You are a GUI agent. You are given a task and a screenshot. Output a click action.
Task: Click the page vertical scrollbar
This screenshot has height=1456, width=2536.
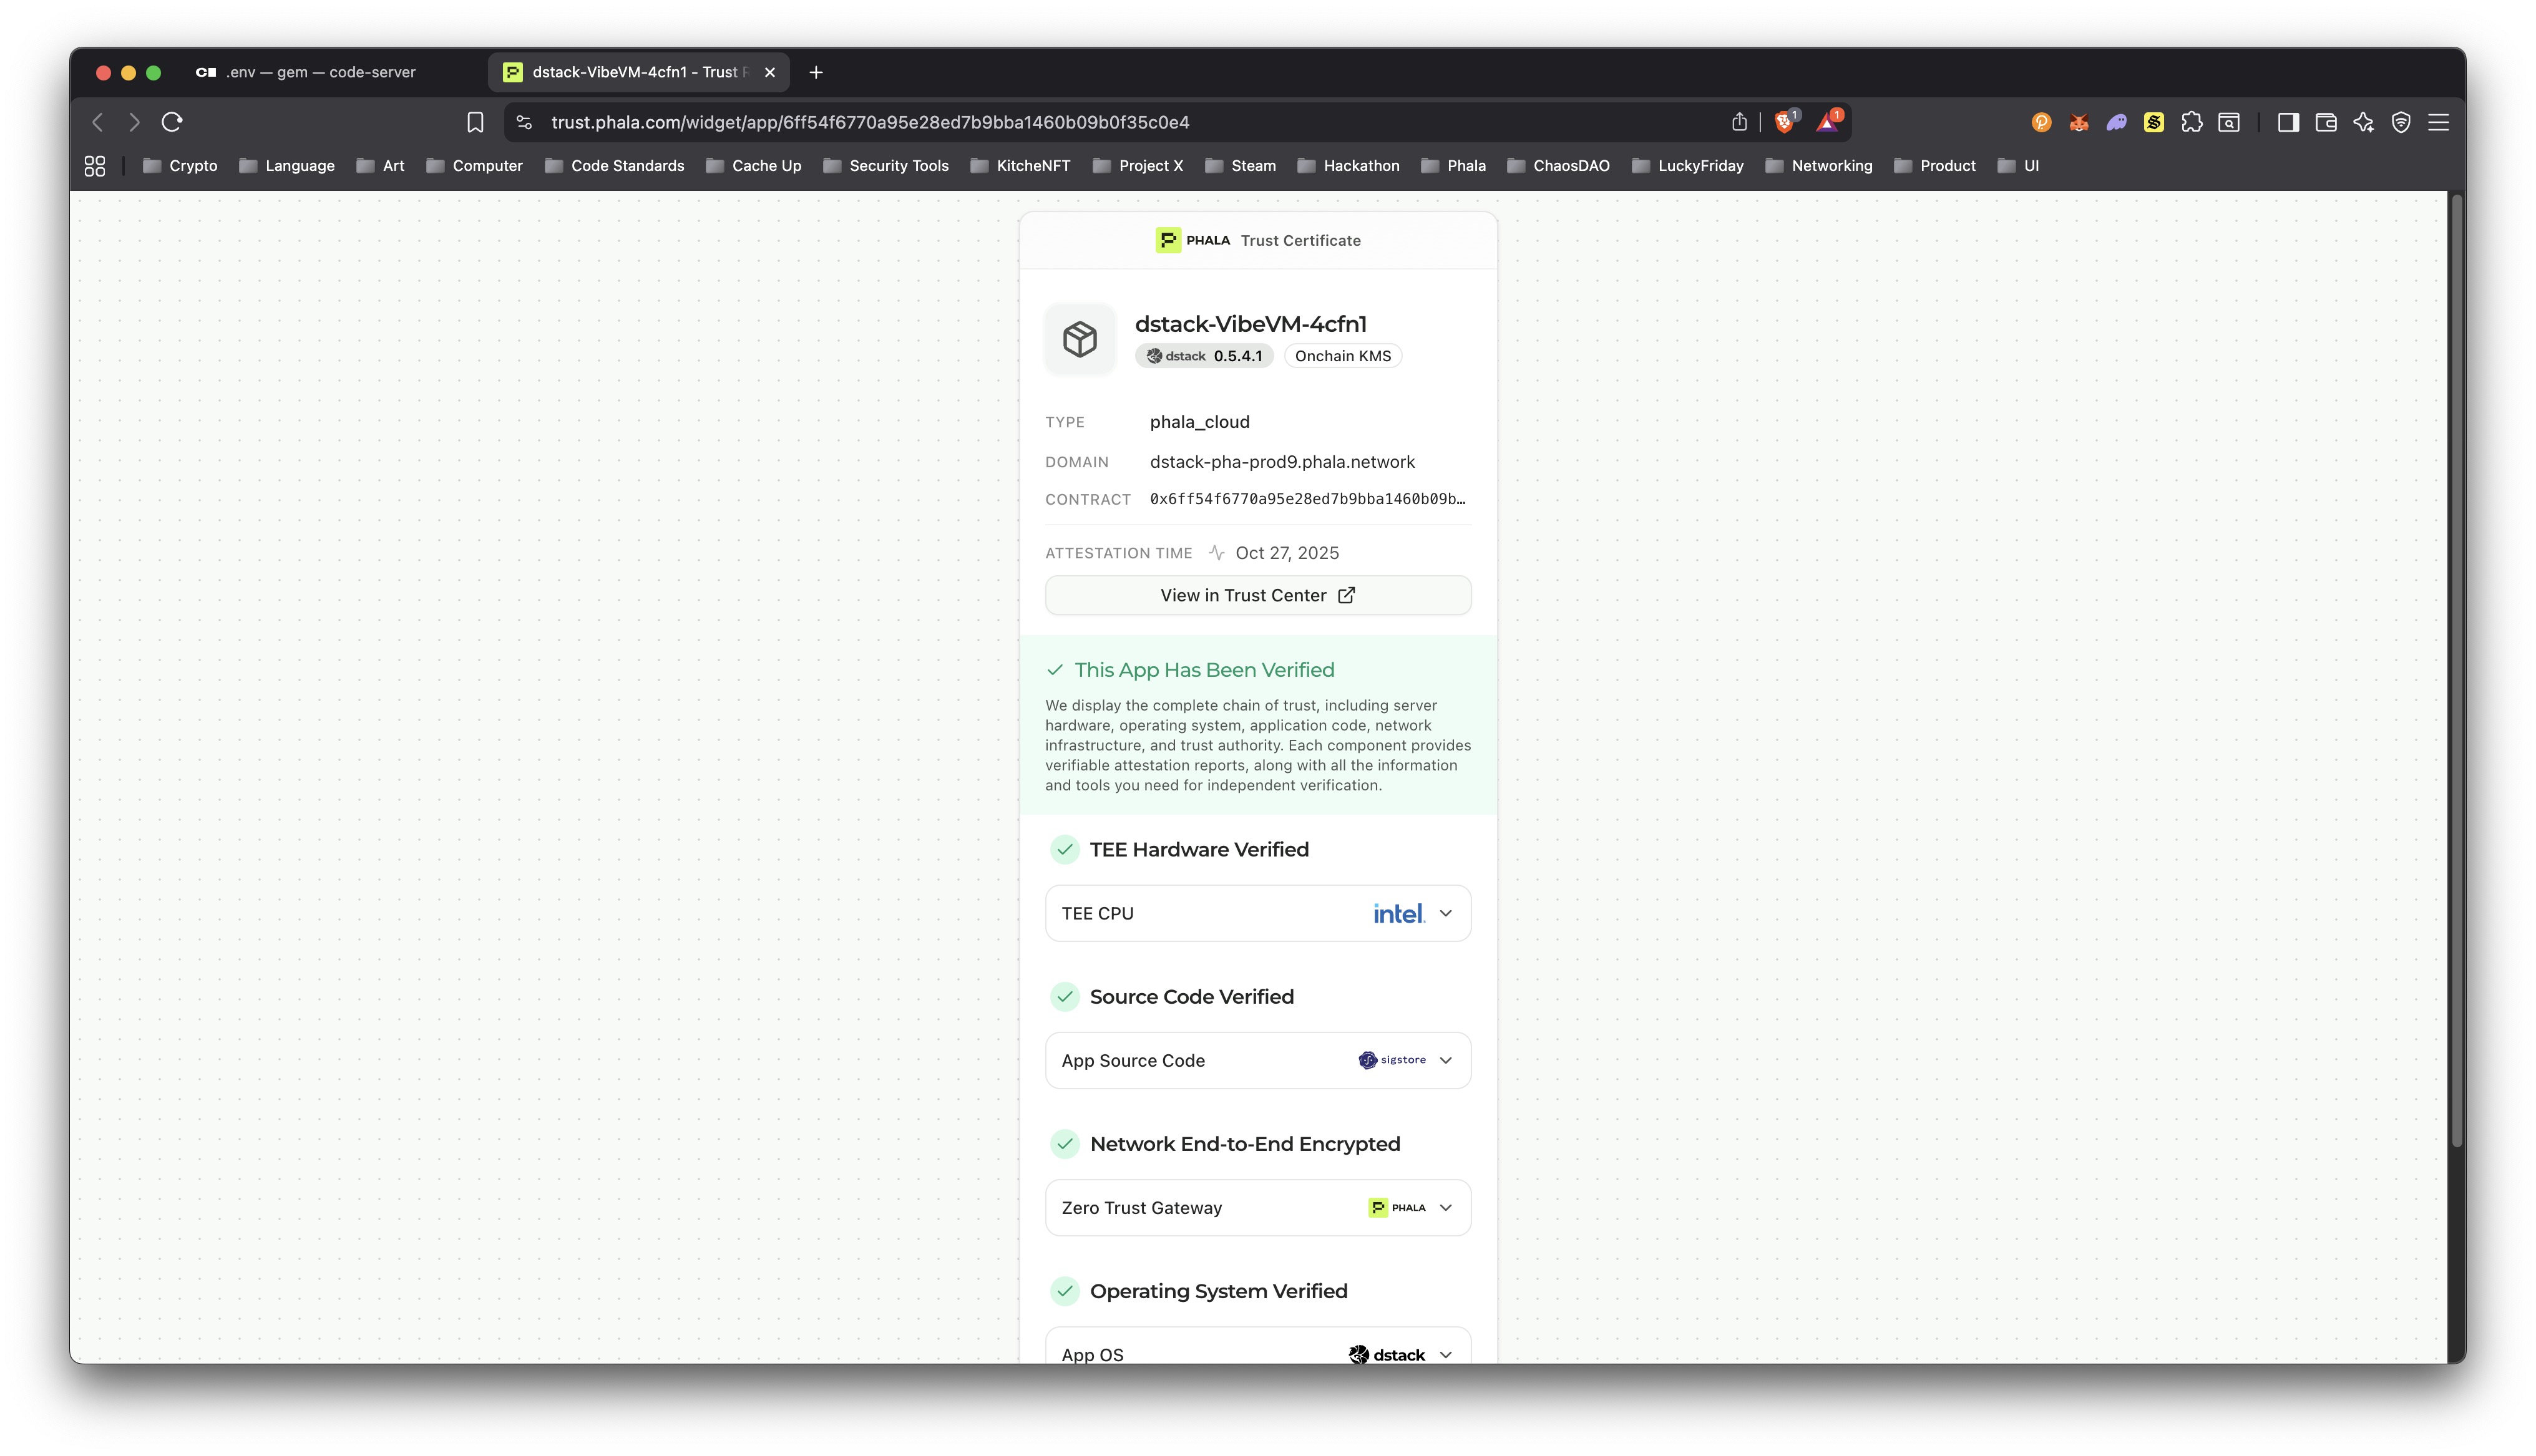click(2457, 670)
